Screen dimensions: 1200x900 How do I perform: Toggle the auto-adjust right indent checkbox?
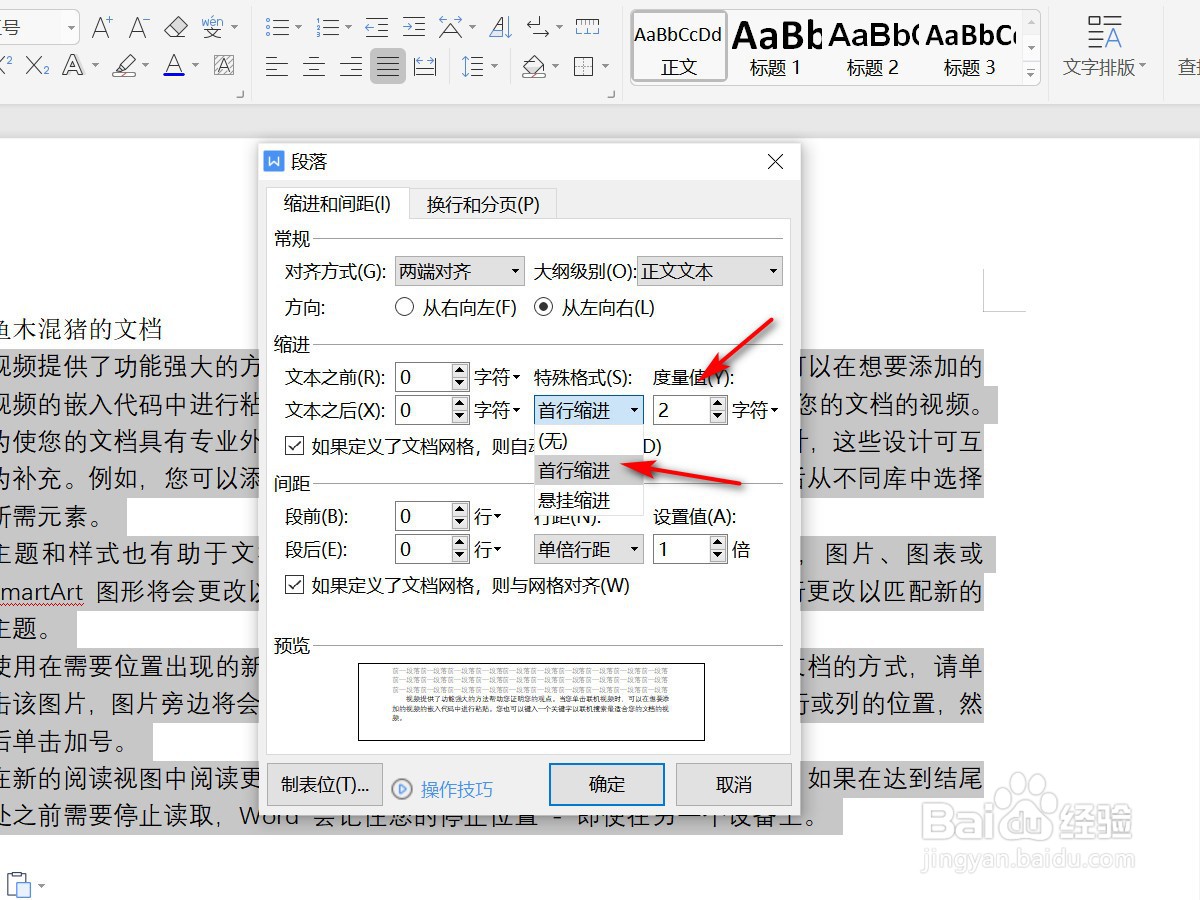click(x=294, y=446)
